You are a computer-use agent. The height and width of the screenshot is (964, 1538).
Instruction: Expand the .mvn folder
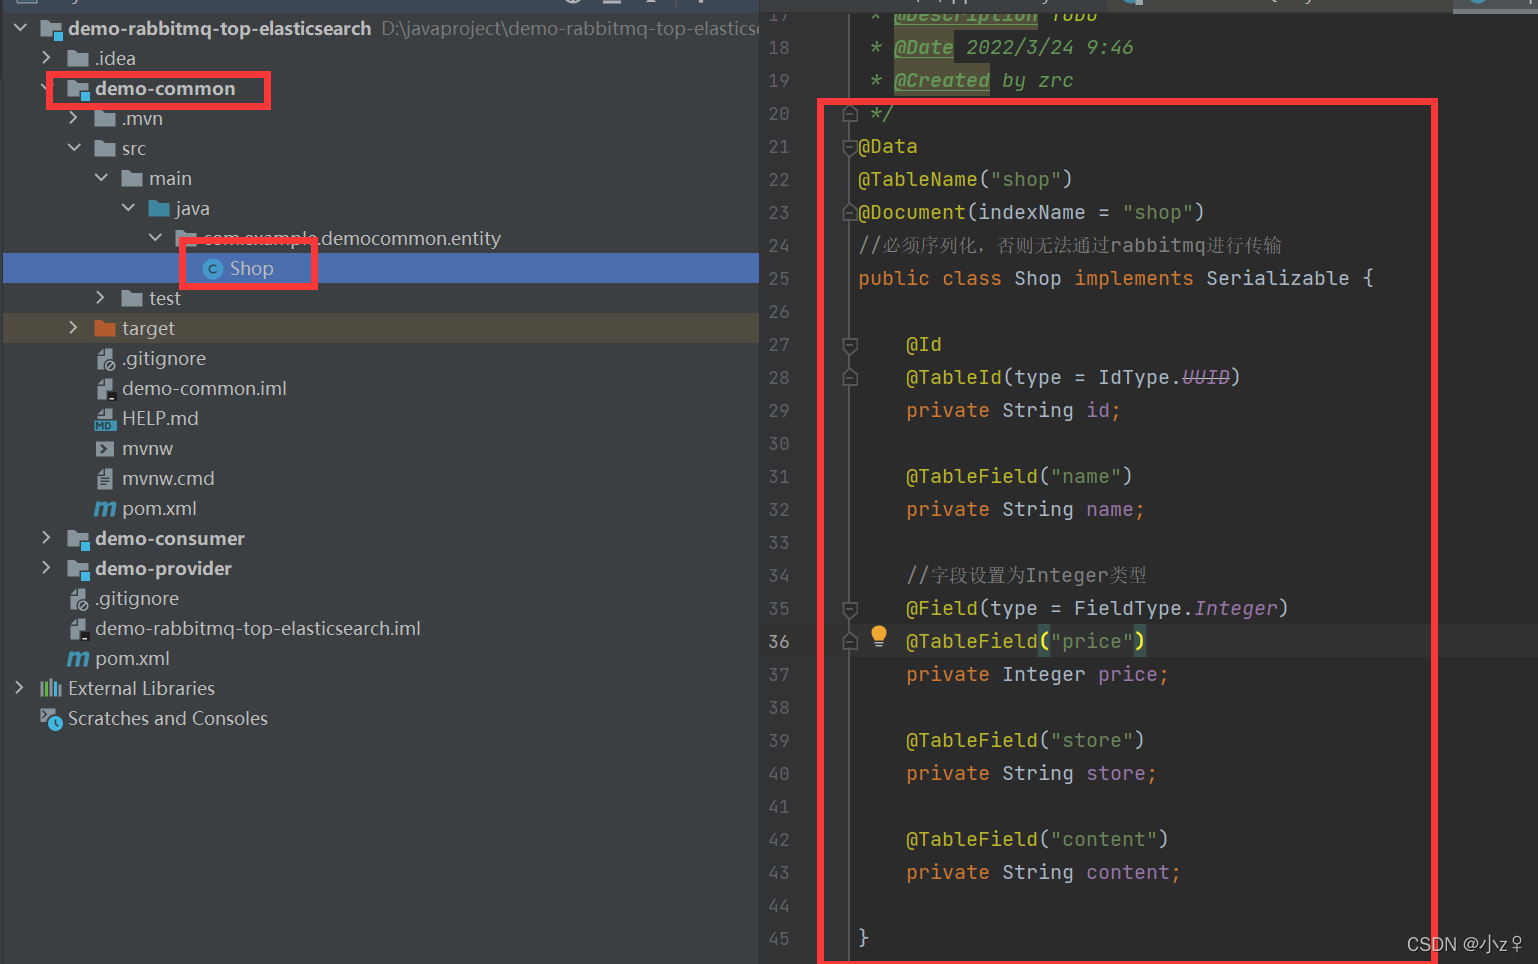[x=73, y=118]
